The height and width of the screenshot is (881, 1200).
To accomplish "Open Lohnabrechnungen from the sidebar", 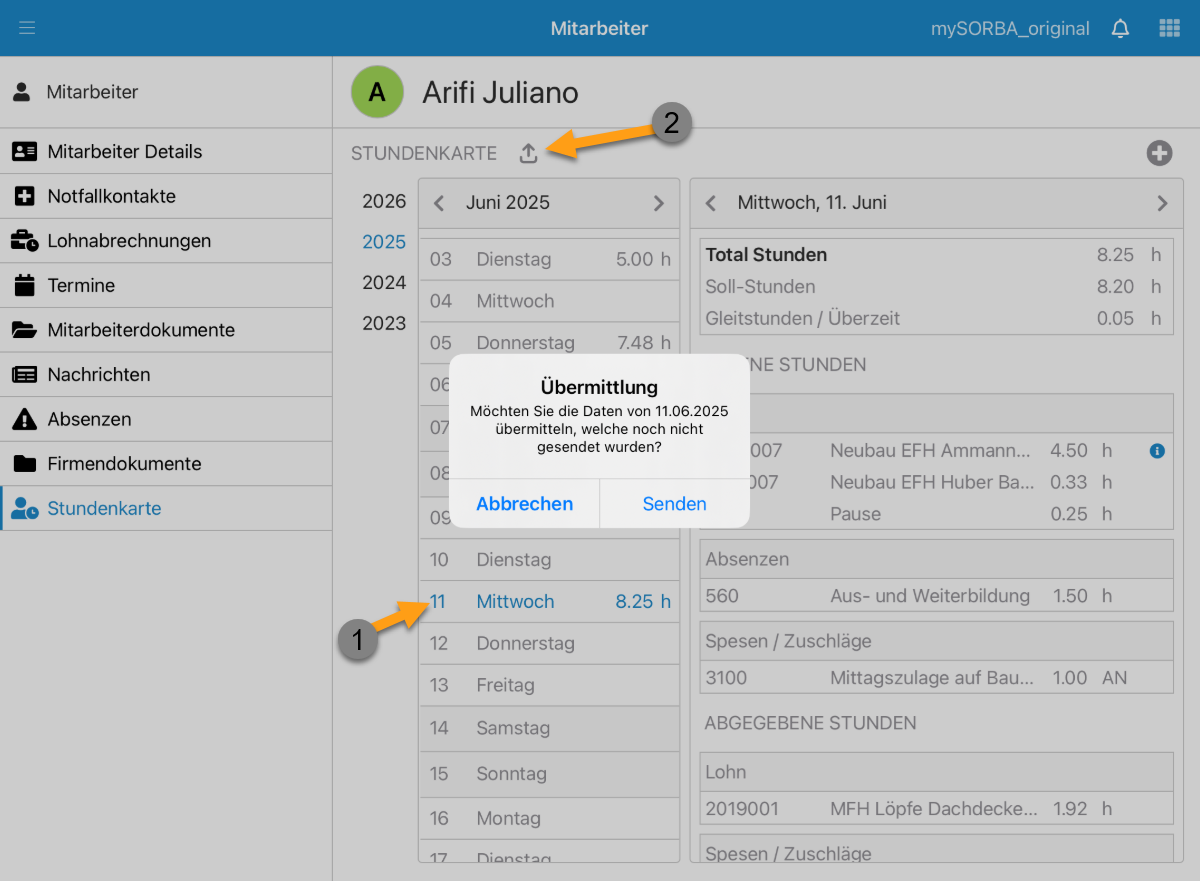I will pyautogui.click(x=129, y=241).
